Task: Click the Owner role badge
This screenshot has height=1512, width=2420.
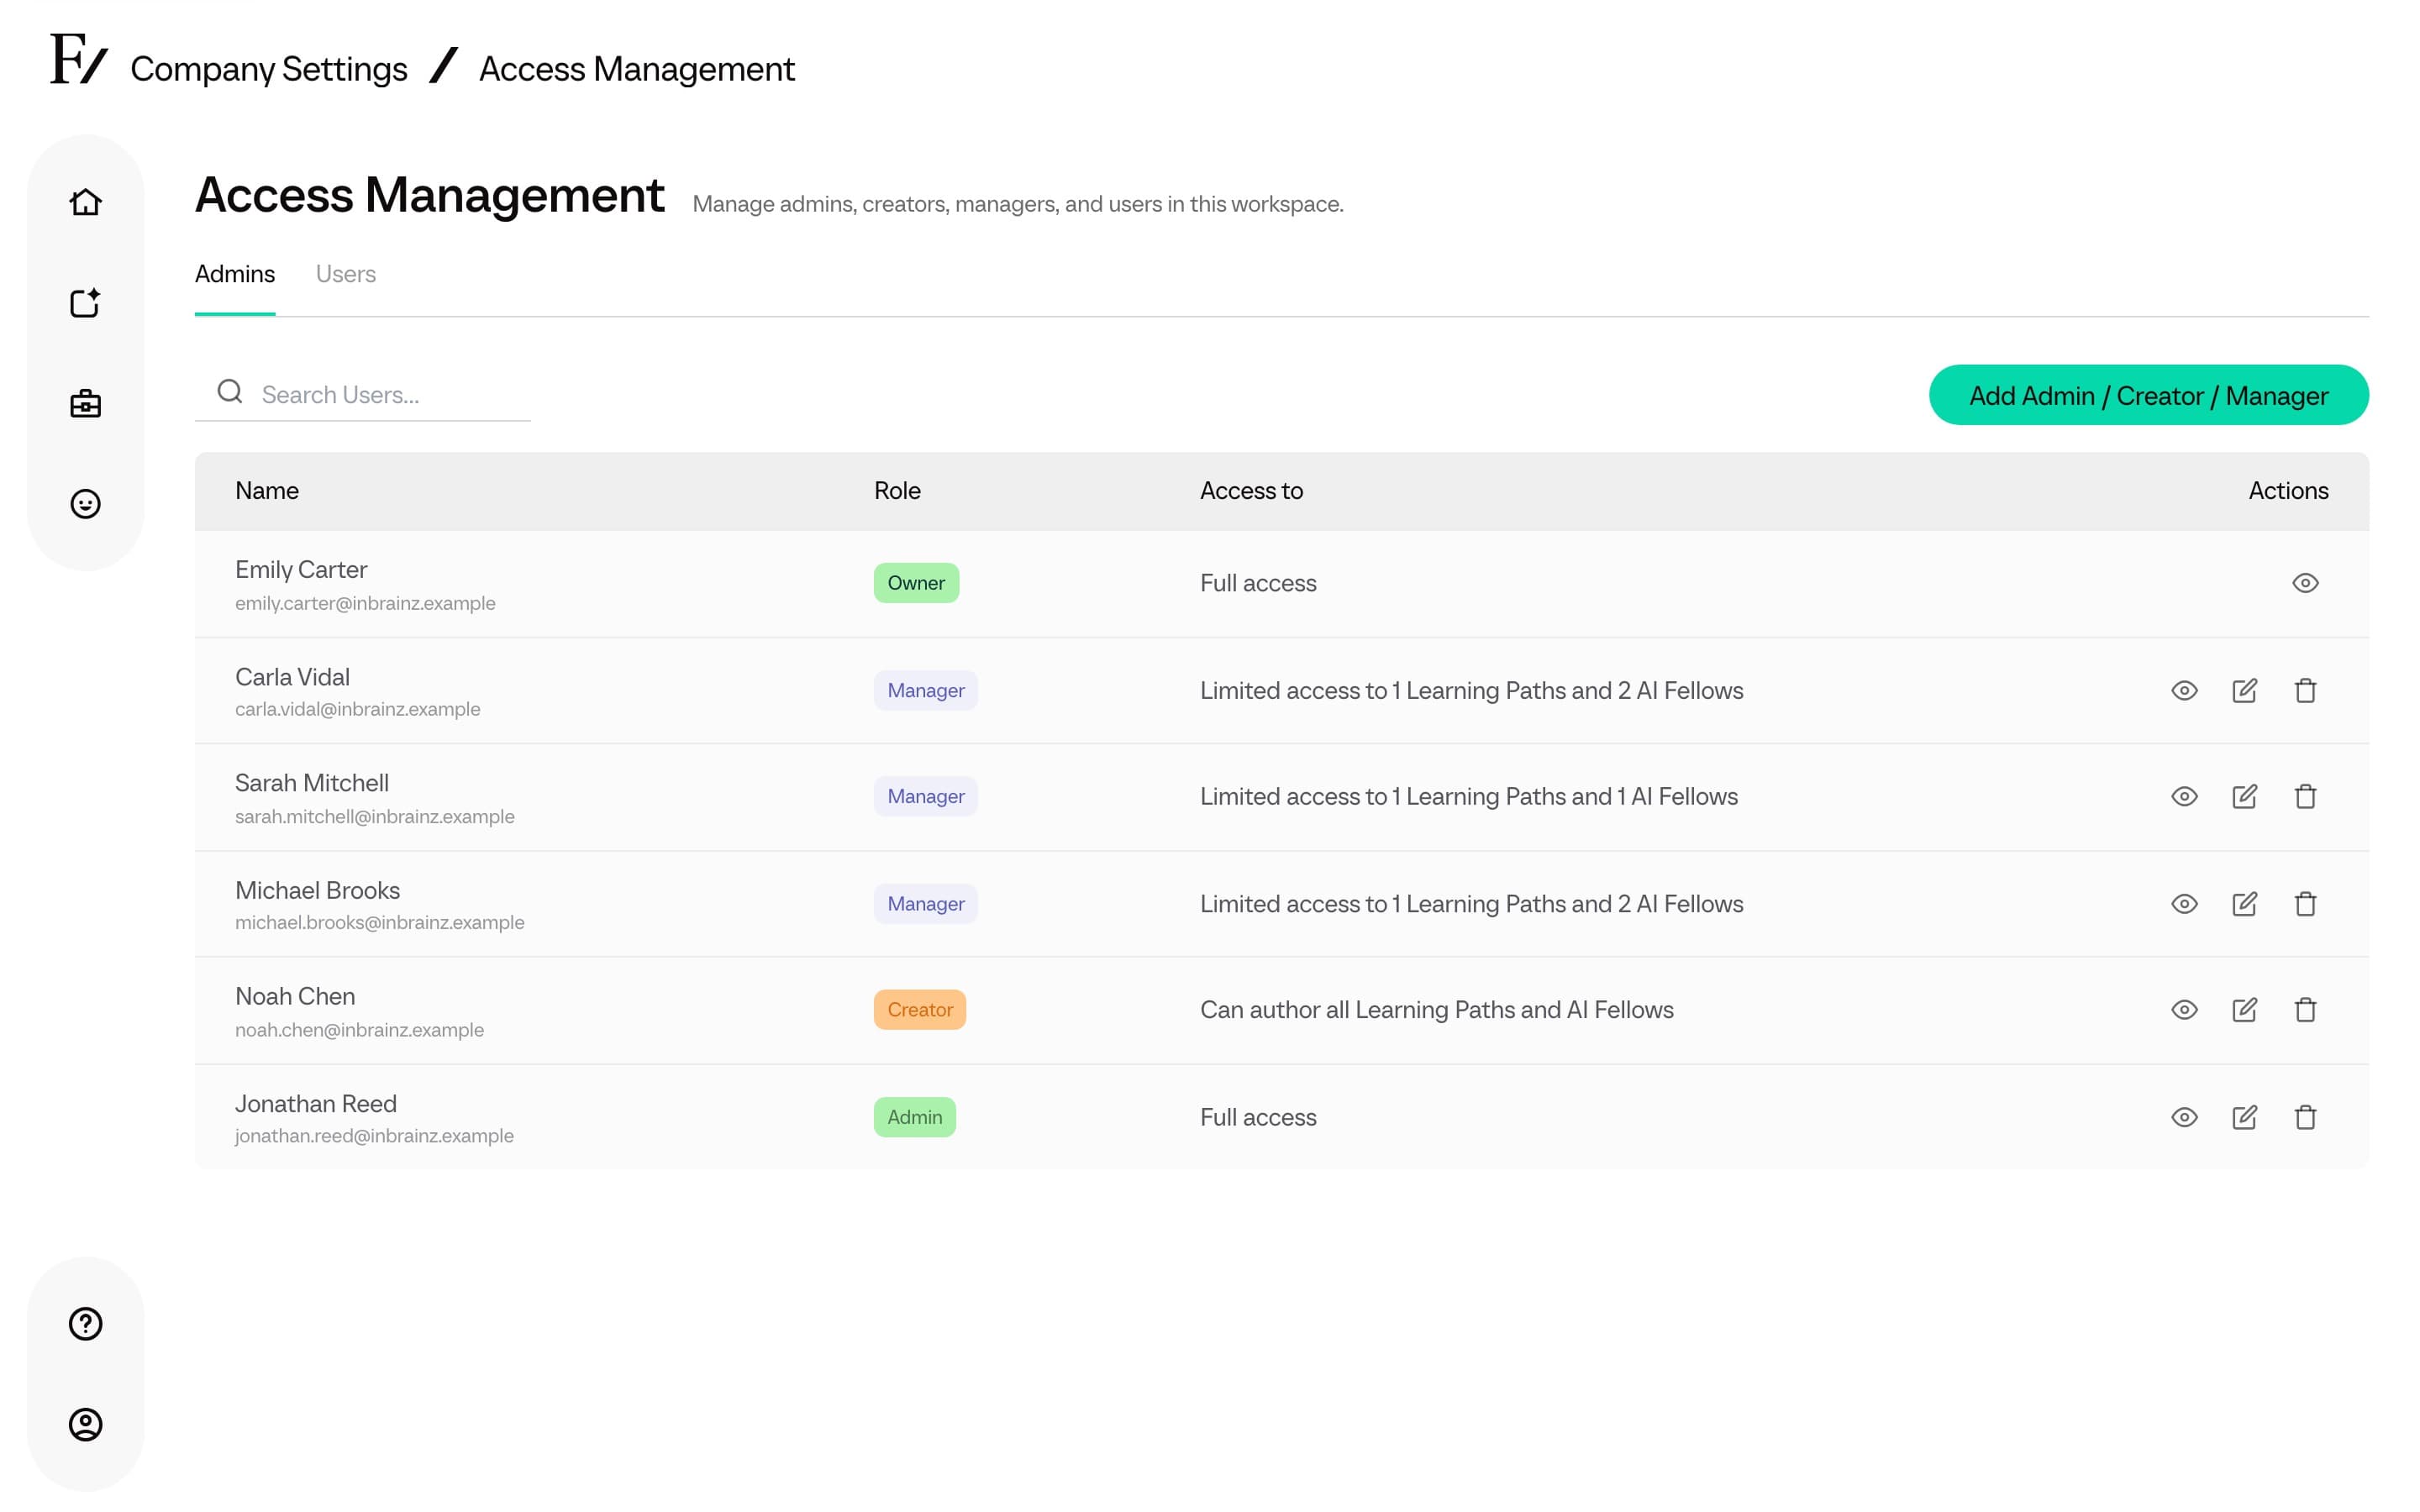Action: pos(916,583)
